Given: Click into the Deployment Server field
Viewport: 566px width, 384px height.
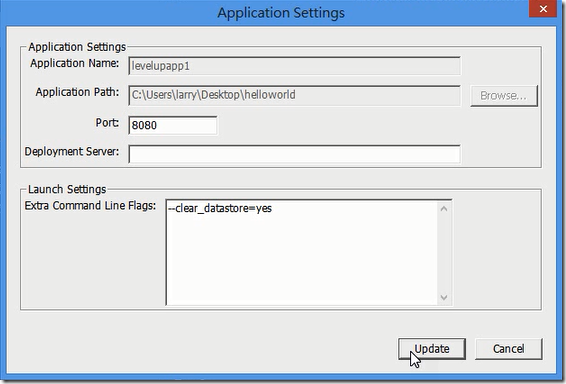Looking at the screenshot, I should pyautogui.click(x=294, y=154).
